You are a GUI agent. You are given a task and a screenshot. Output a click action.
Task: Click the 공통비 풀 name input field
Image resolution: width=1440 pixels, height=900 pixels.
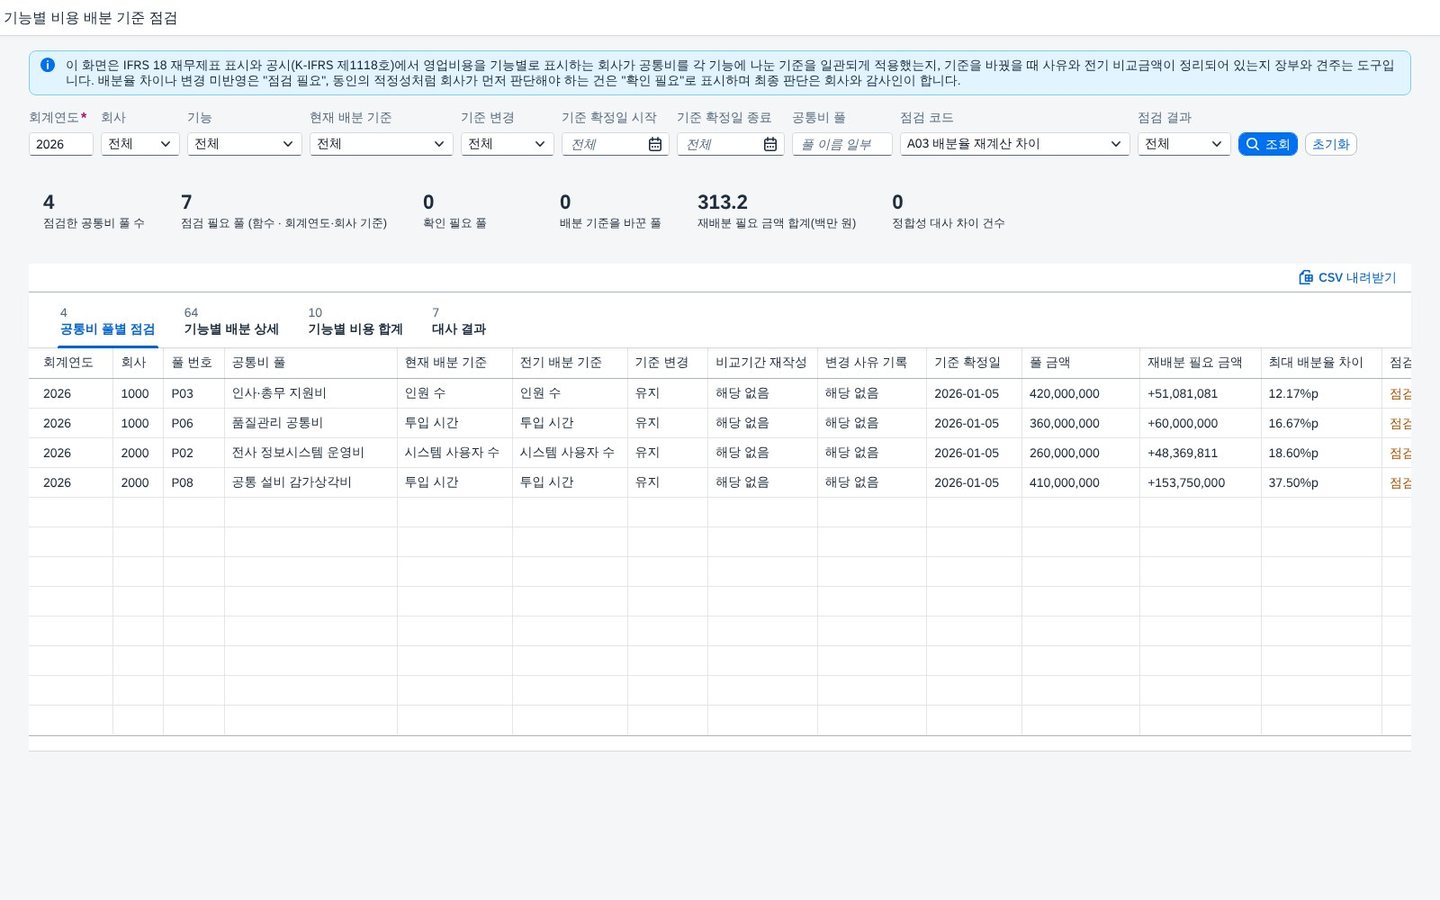(x=842, y=144)
